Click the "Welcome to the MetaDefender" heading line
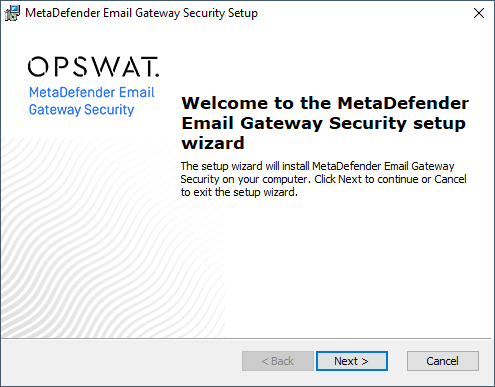495x387 pixels. tap(325, 103)
